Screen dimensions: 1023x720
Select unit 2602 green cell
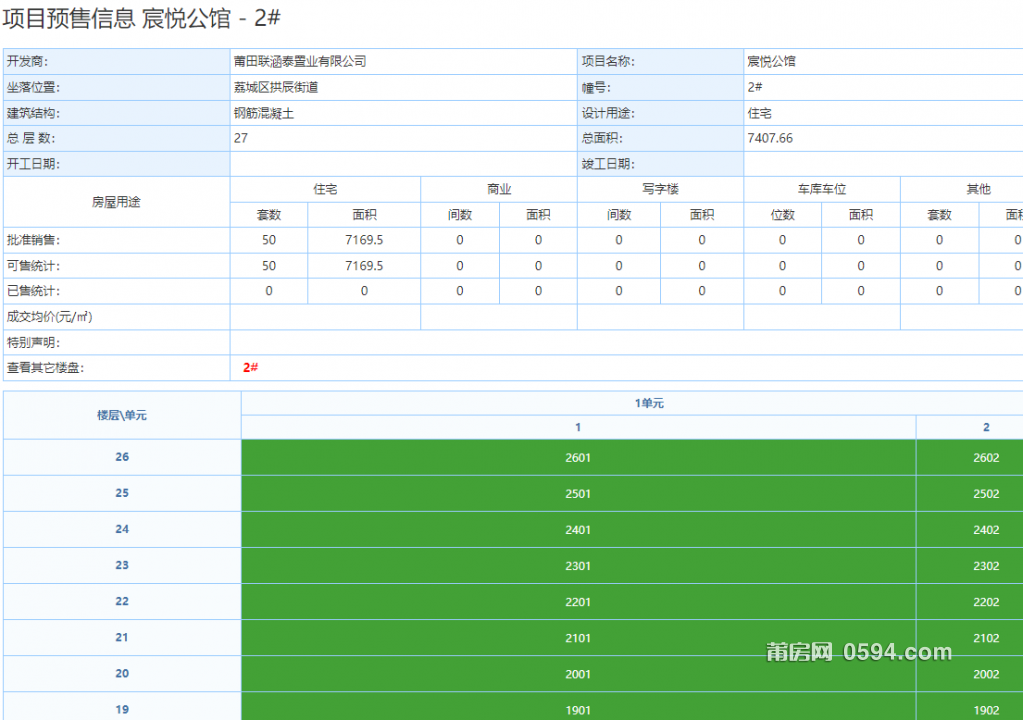click(x=970, y=458)
